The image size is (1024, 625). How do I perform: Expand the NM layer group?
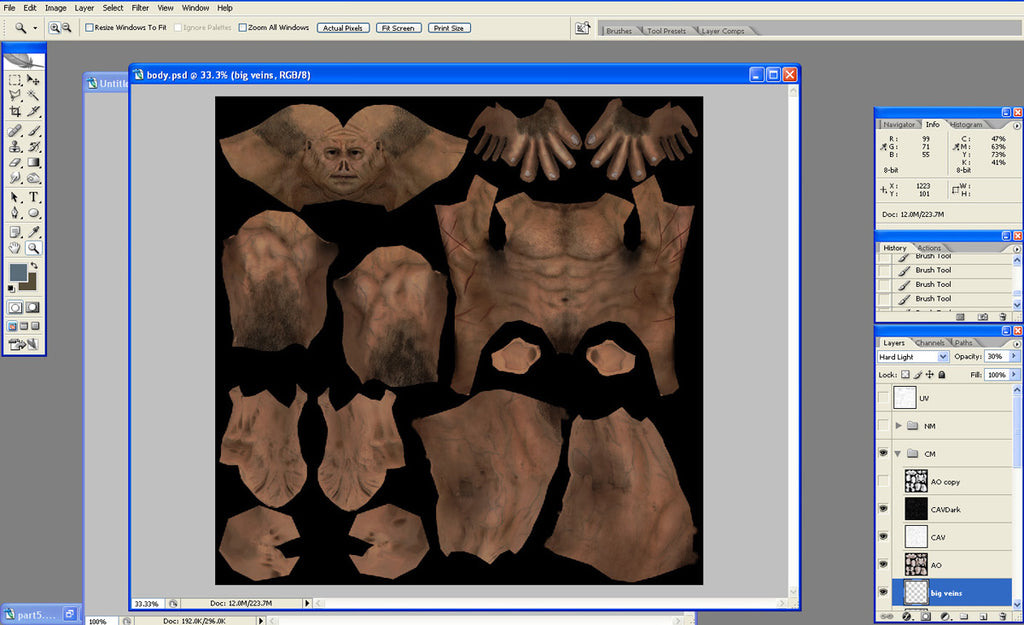pyautogui.click(x=899, y=426)
